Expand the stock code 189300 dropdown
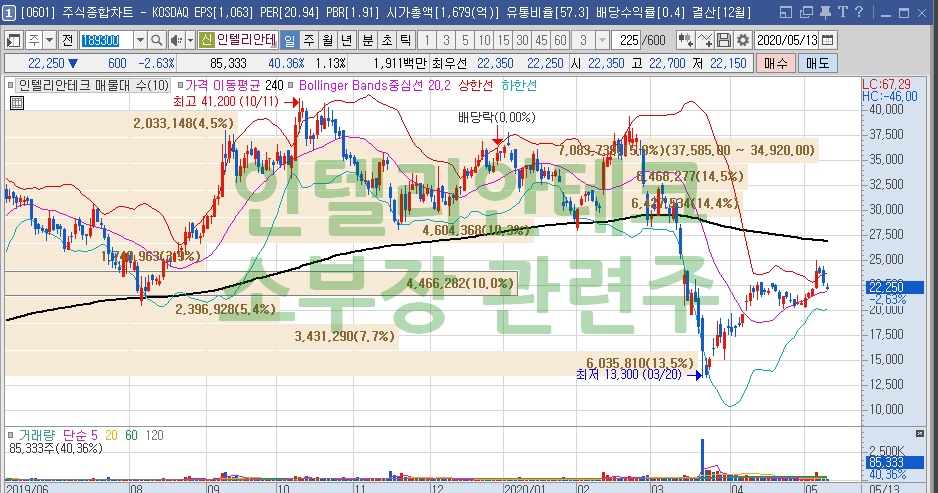This screenshot has width=938, height=493. (x=140, y=40)
